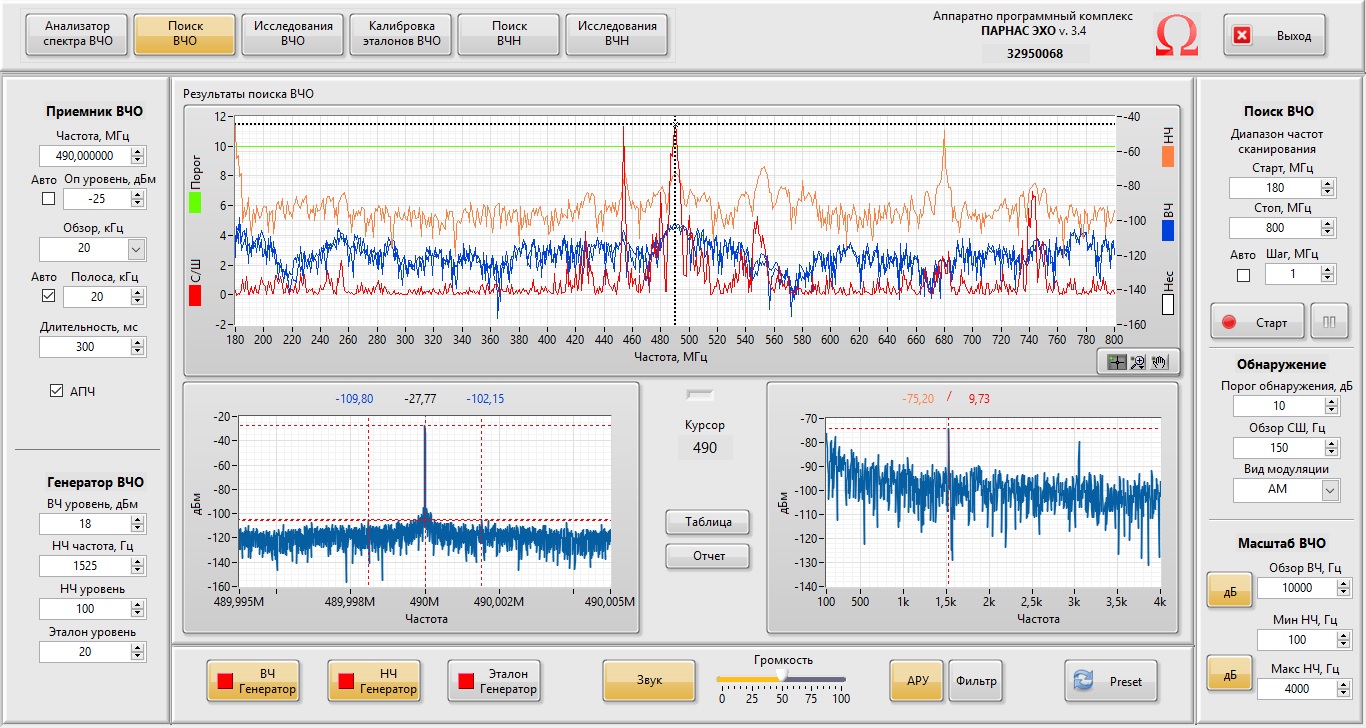This screenshot has width=1366, height=728.
Task: Click the Обзор СШ, Гц input field
Action: pos(1278,448)
